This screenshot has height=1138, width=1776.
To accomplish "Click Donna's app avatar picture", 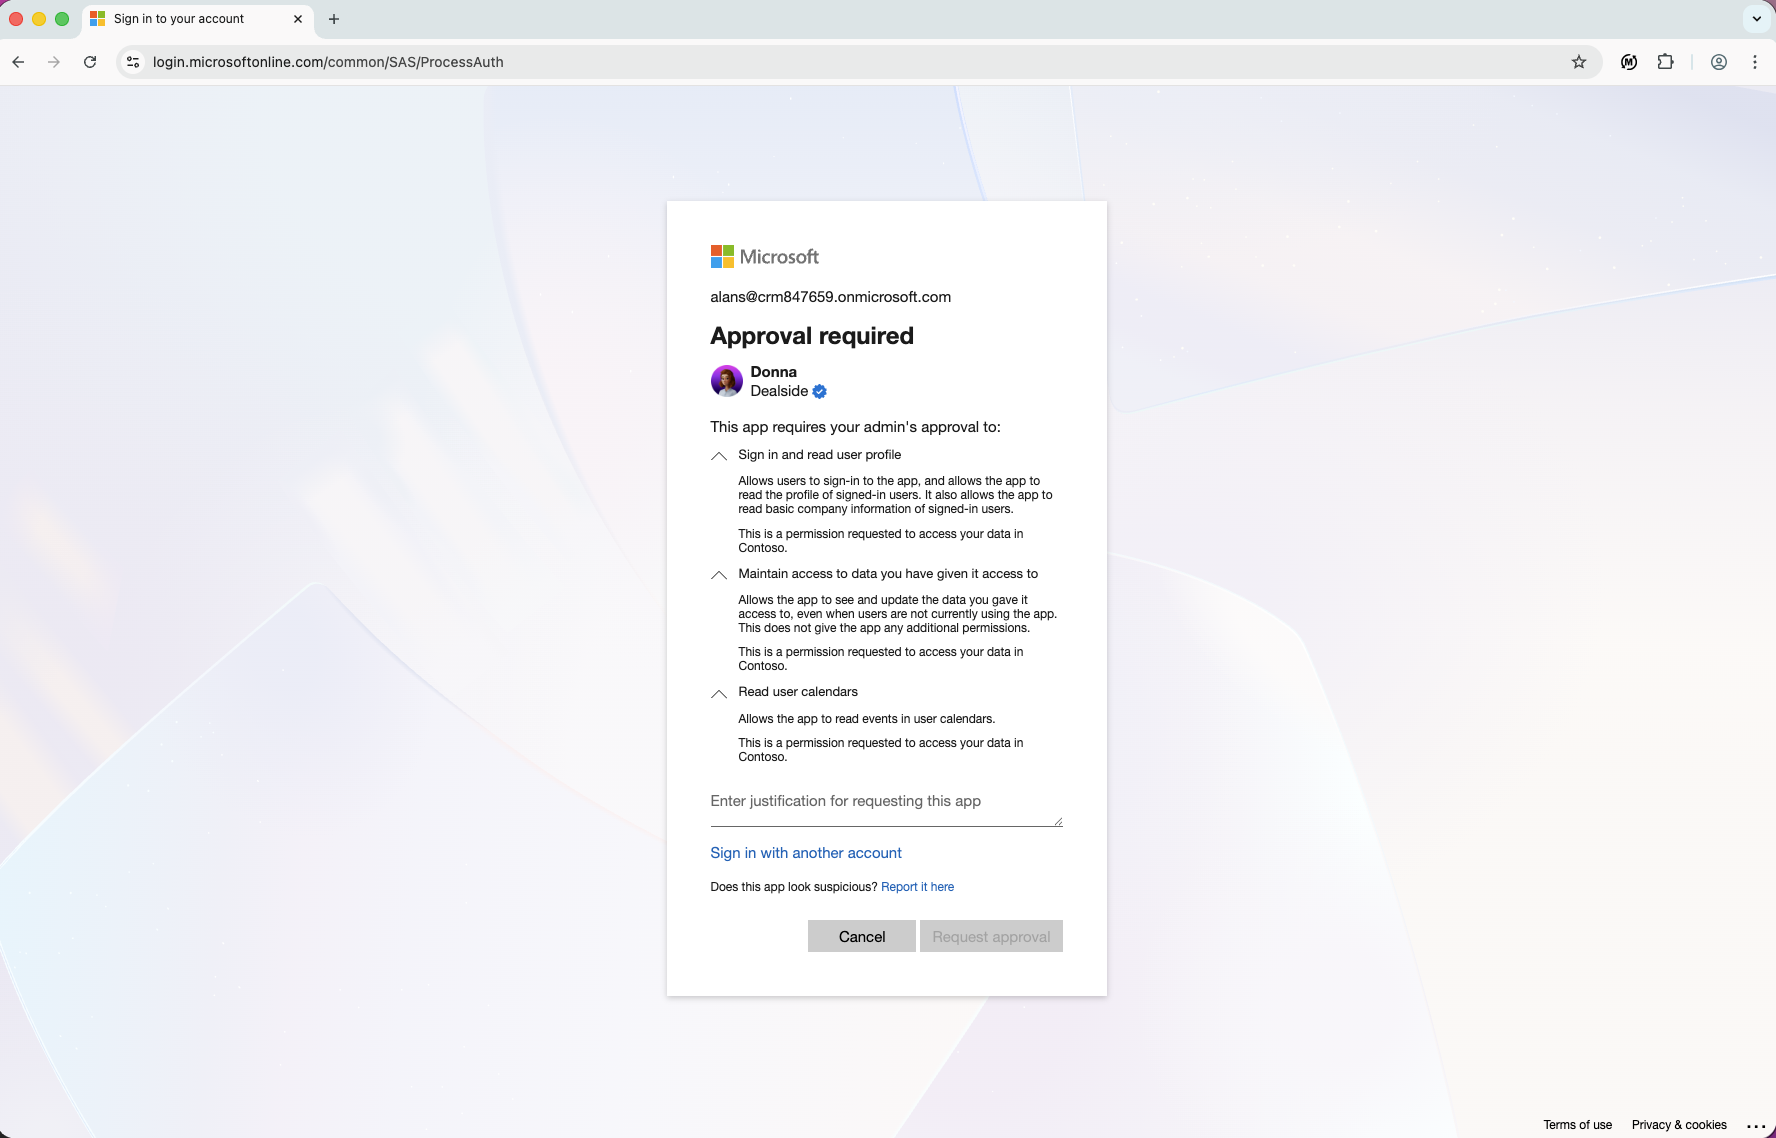I will click(727, 381).
